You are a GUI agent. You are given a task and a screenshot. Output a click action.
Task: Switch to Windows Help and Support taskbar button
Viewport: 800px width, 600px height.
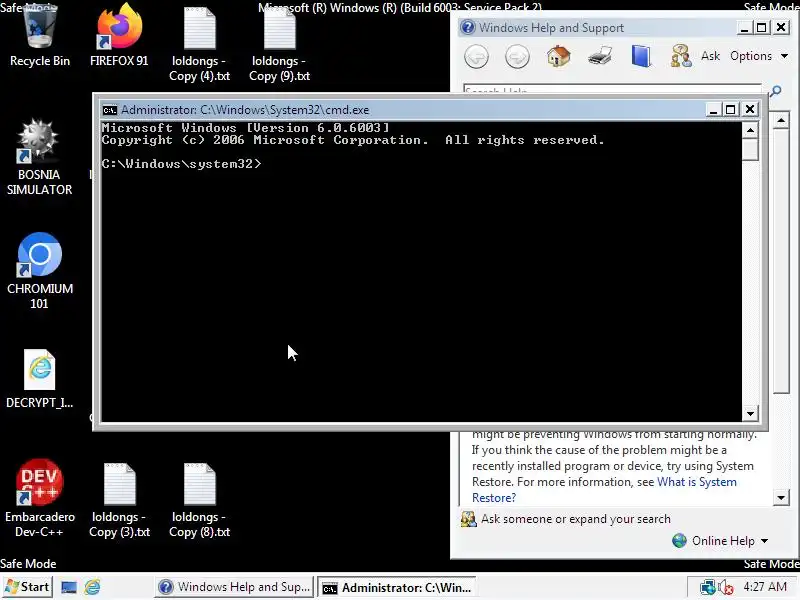pos(234,587)
